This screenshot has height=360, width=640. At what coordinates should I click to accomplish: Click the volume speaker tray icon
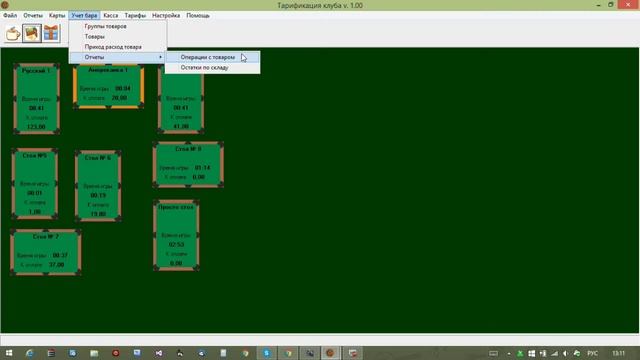pyautogui.click(x=565, y=353)
